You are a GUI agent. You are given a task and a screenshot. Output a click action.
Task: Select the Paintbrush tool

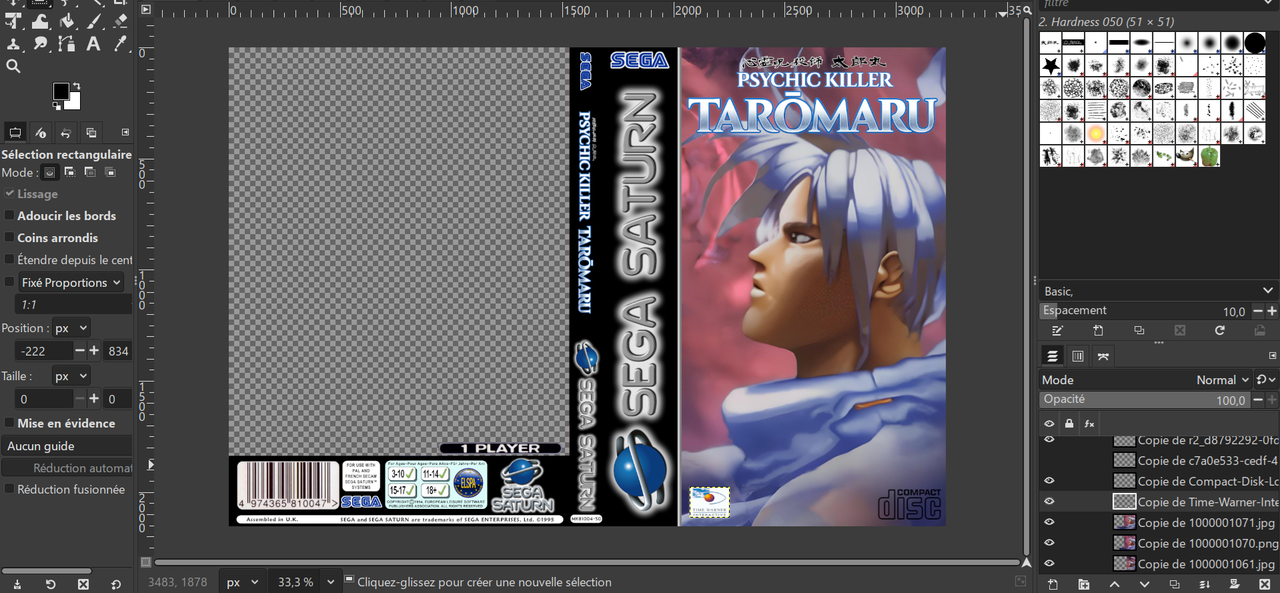[x=93, y=20]
